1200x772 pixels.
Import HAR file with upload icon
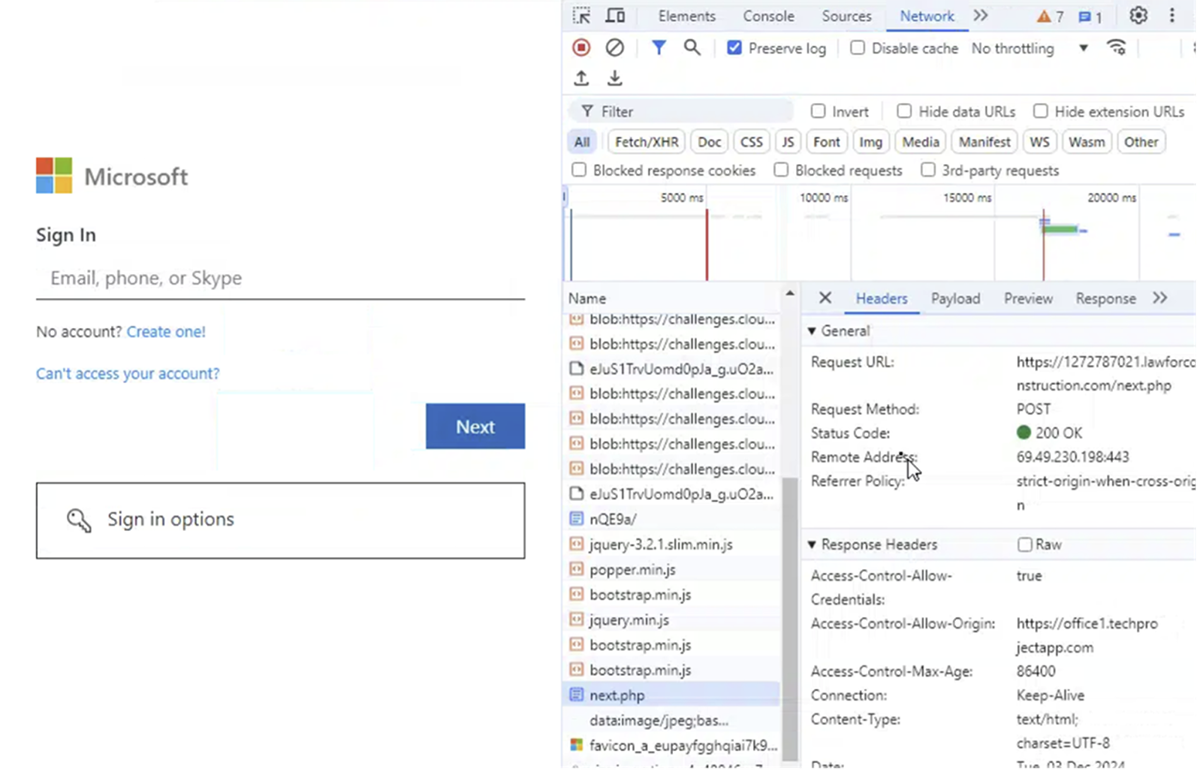pyautogui.click(x=581, y=79)
